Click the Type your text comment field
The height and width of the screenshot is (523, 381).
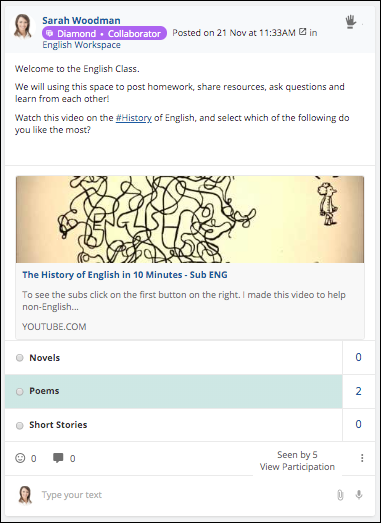tap(187, 495)
